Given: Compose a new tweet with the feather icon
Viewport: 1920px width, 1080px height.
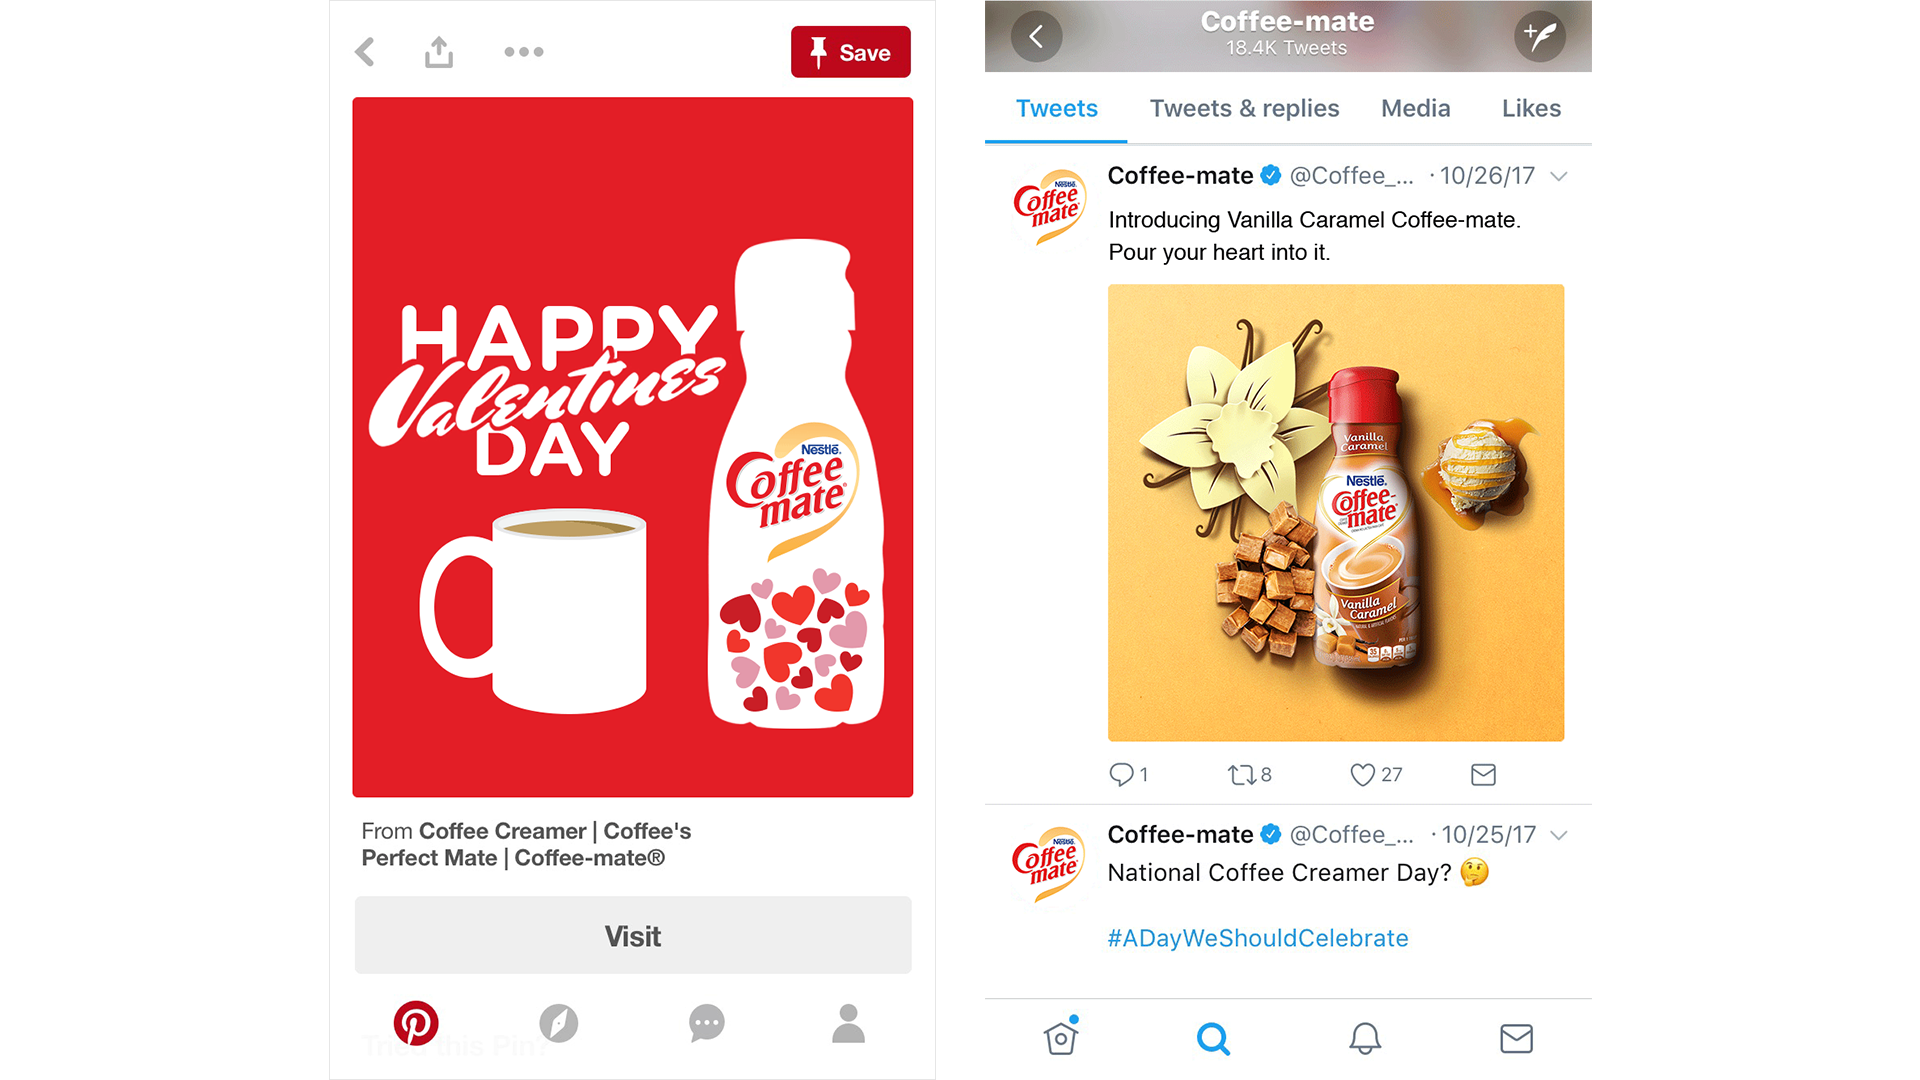Looking at the screenshot, I should [1540, 37].
